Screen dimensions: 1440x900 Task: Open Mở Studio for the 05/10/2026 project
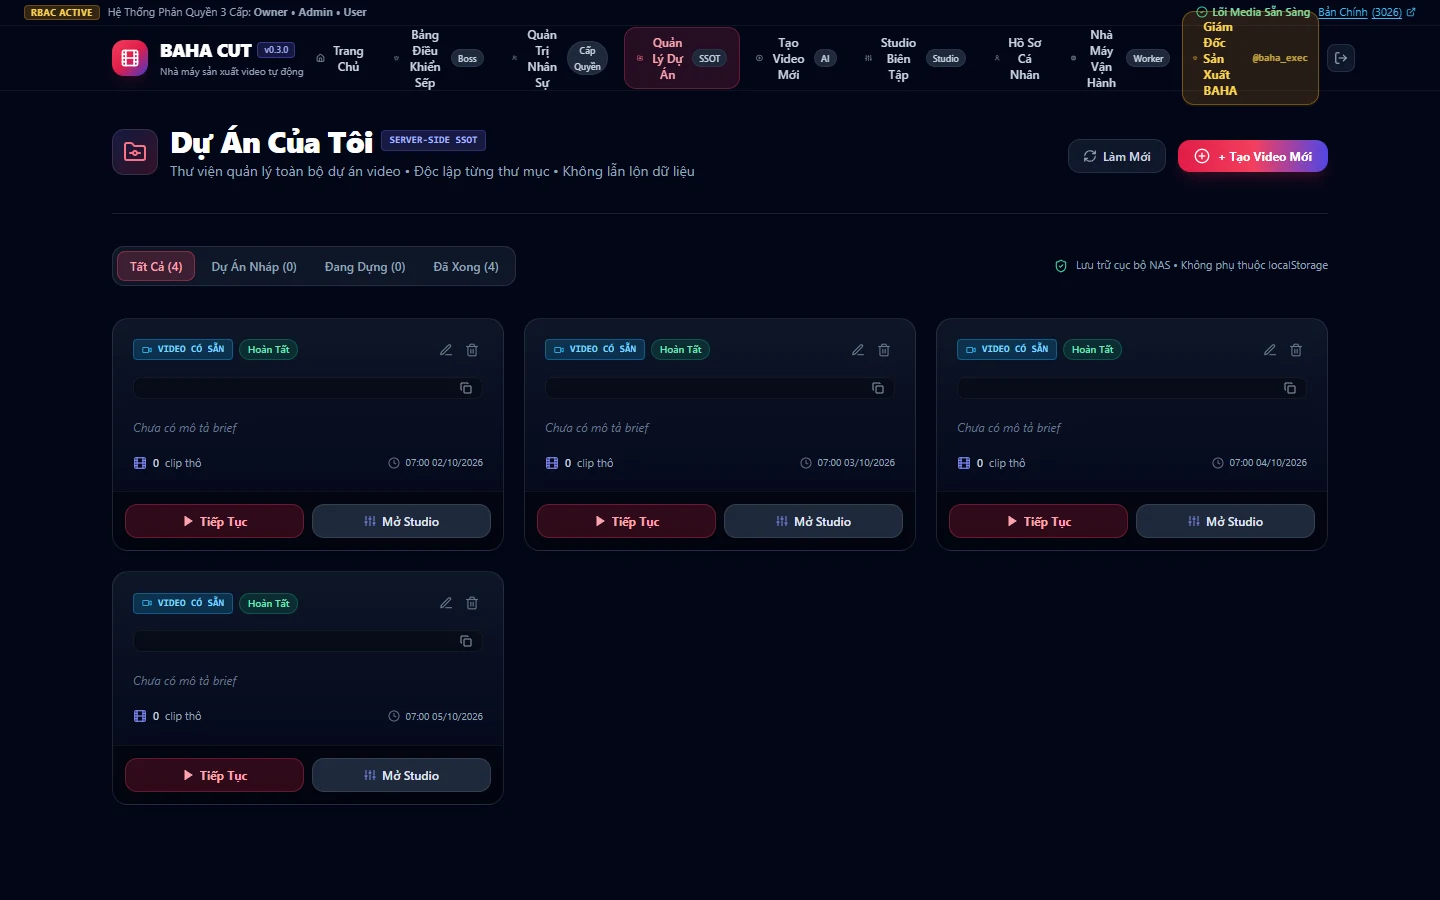point(401,775)
